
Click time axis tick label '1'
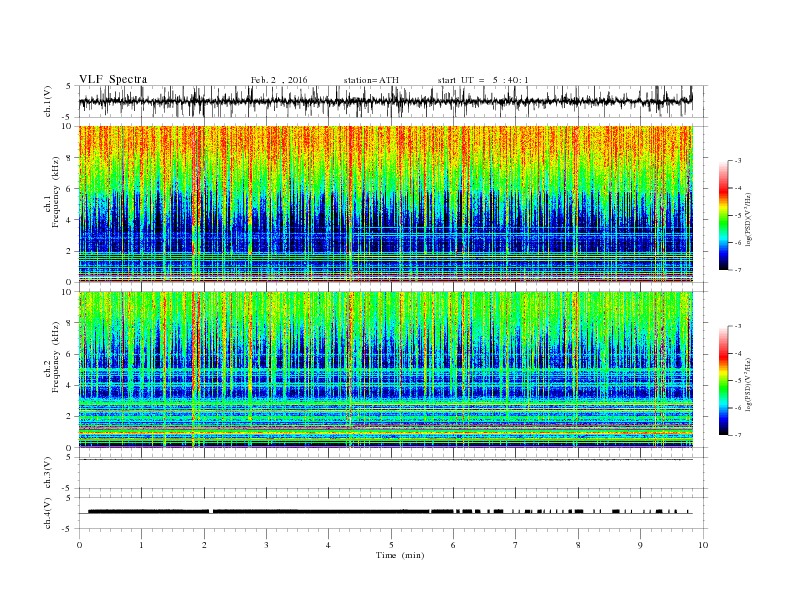(141, 545)
